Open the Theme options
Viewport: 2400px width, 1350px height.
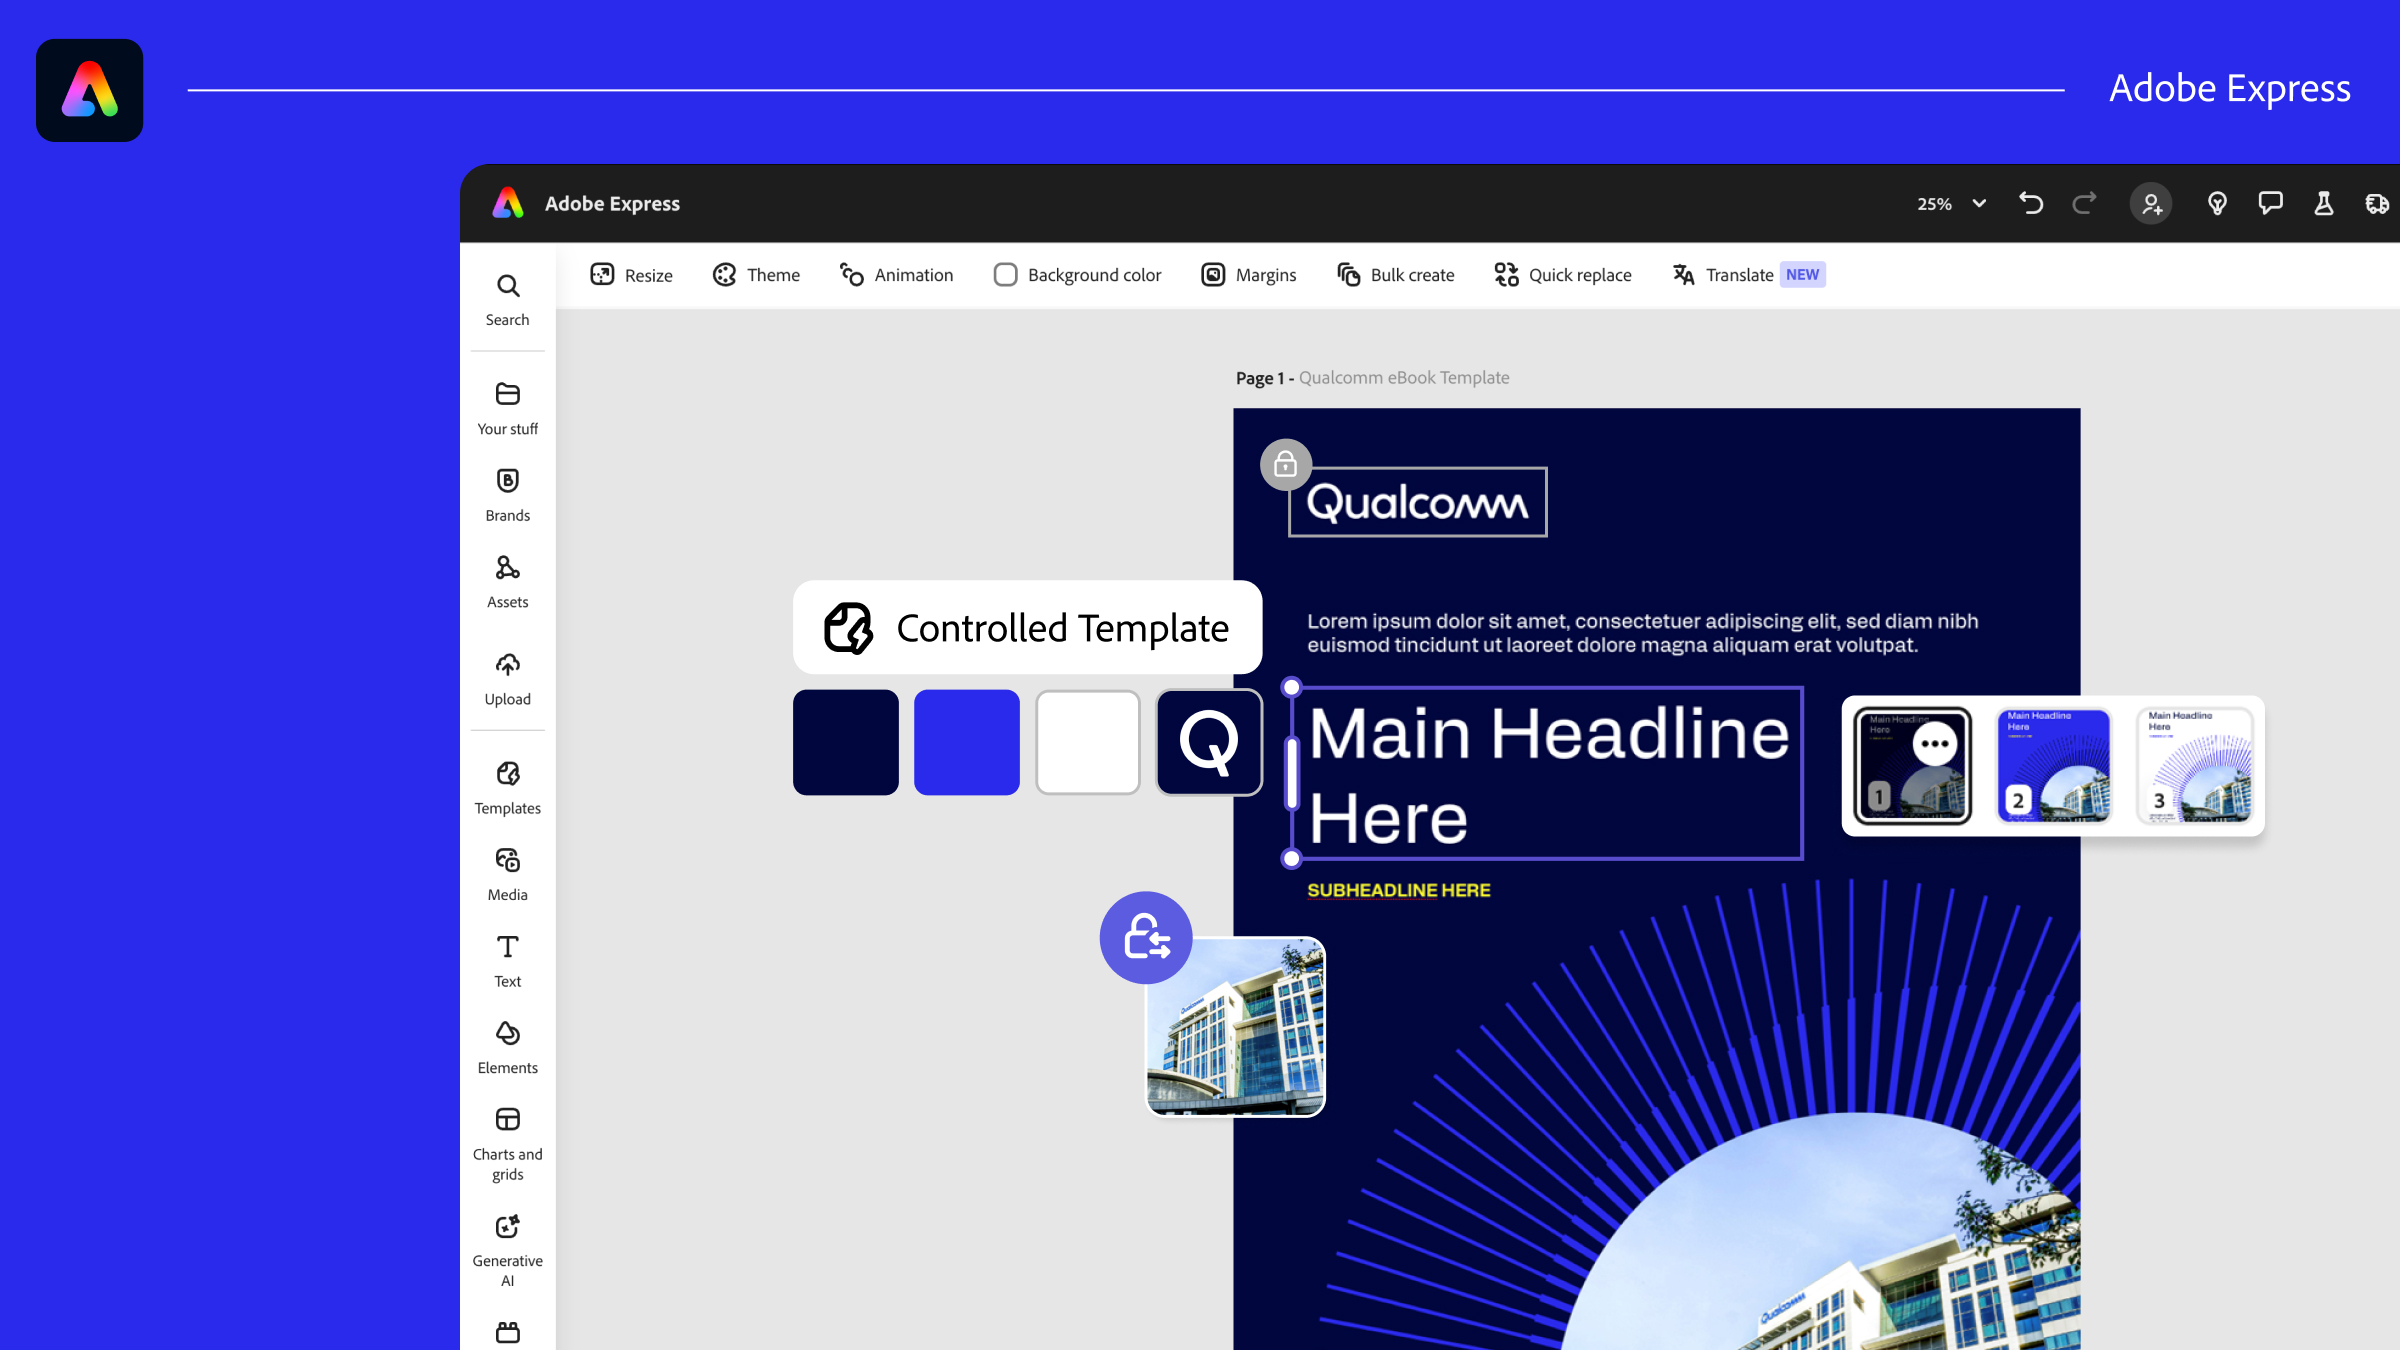(756, 274)
